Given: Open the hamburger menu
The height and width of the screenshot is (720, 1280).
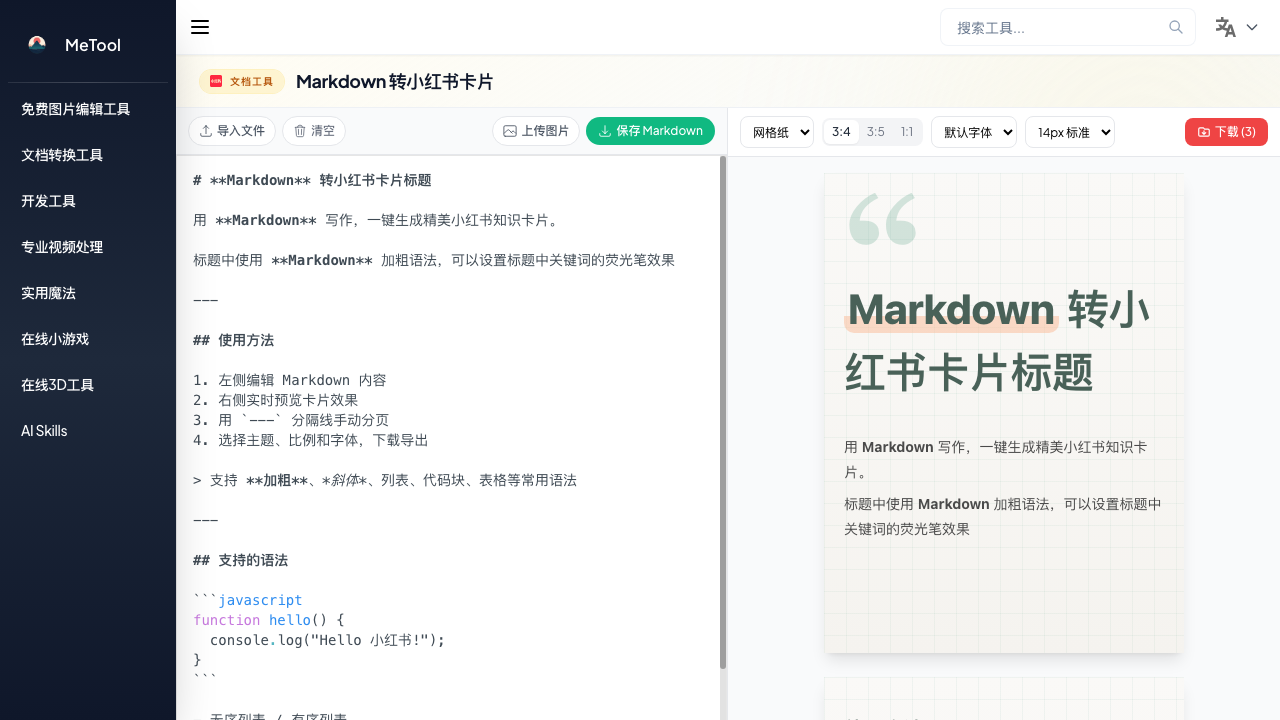Looking at the screenshot, I should (200, 27).
